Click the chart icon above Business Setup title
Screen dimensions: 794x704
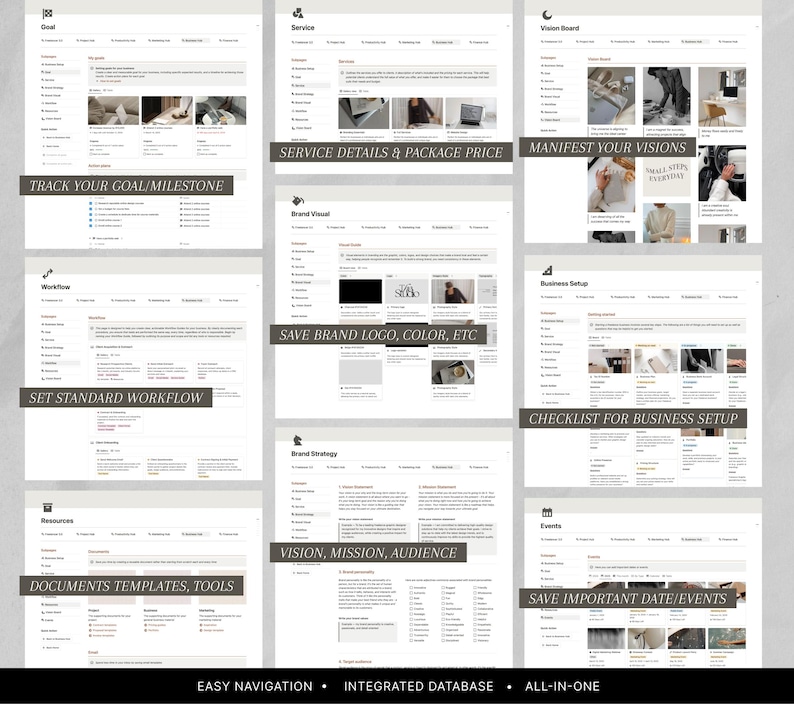coord(547,270)
